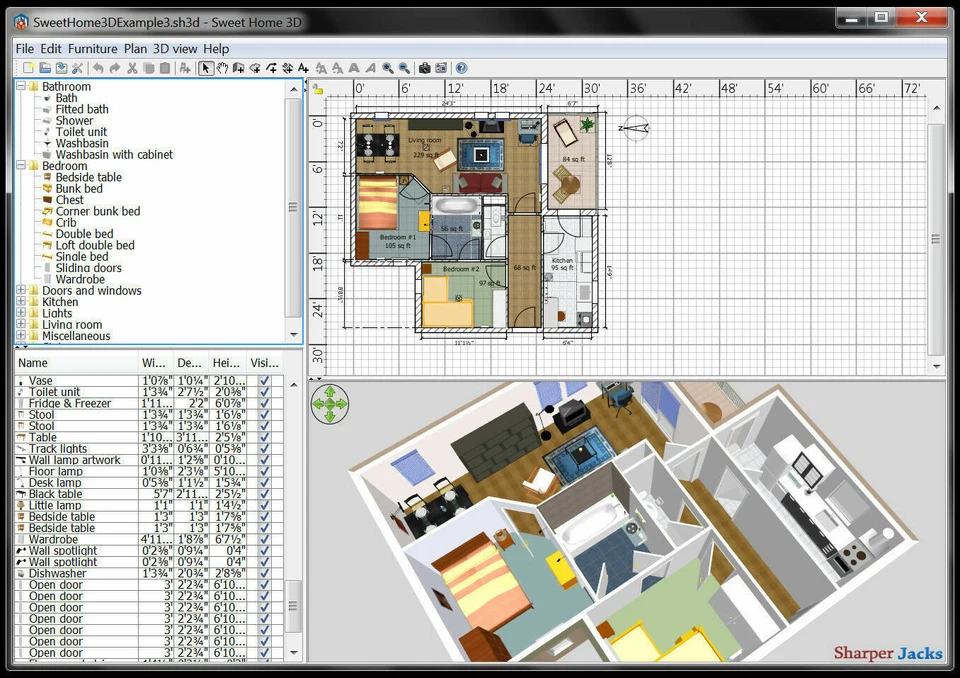Click the Help question mark icon

coord(461,68)
